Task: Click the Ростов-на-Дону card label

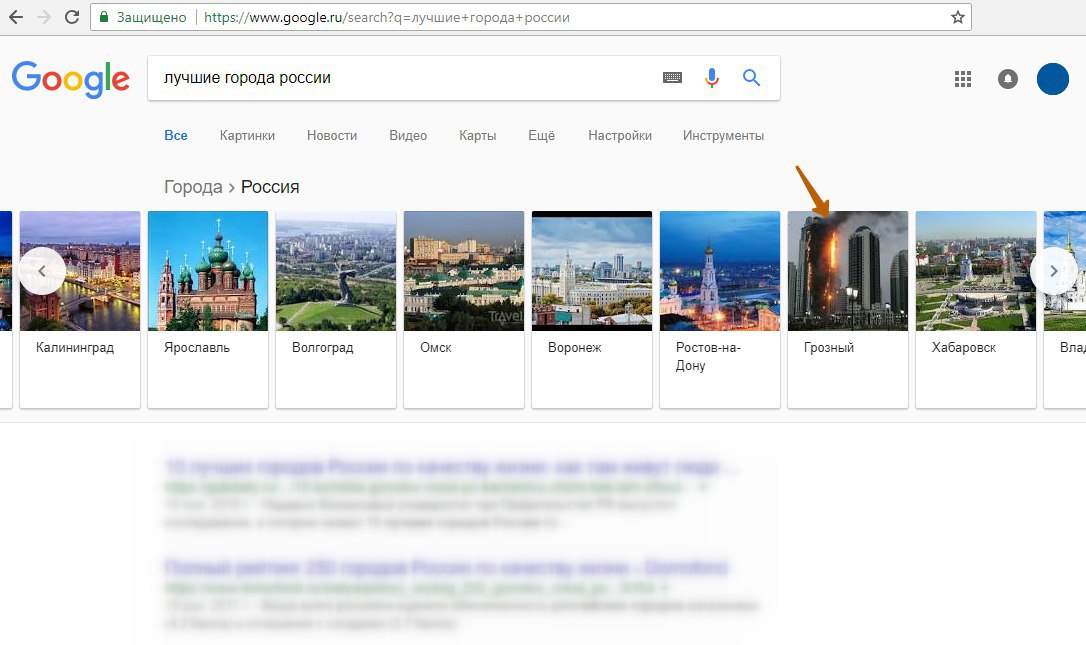Action: click(x=709, y=356)
